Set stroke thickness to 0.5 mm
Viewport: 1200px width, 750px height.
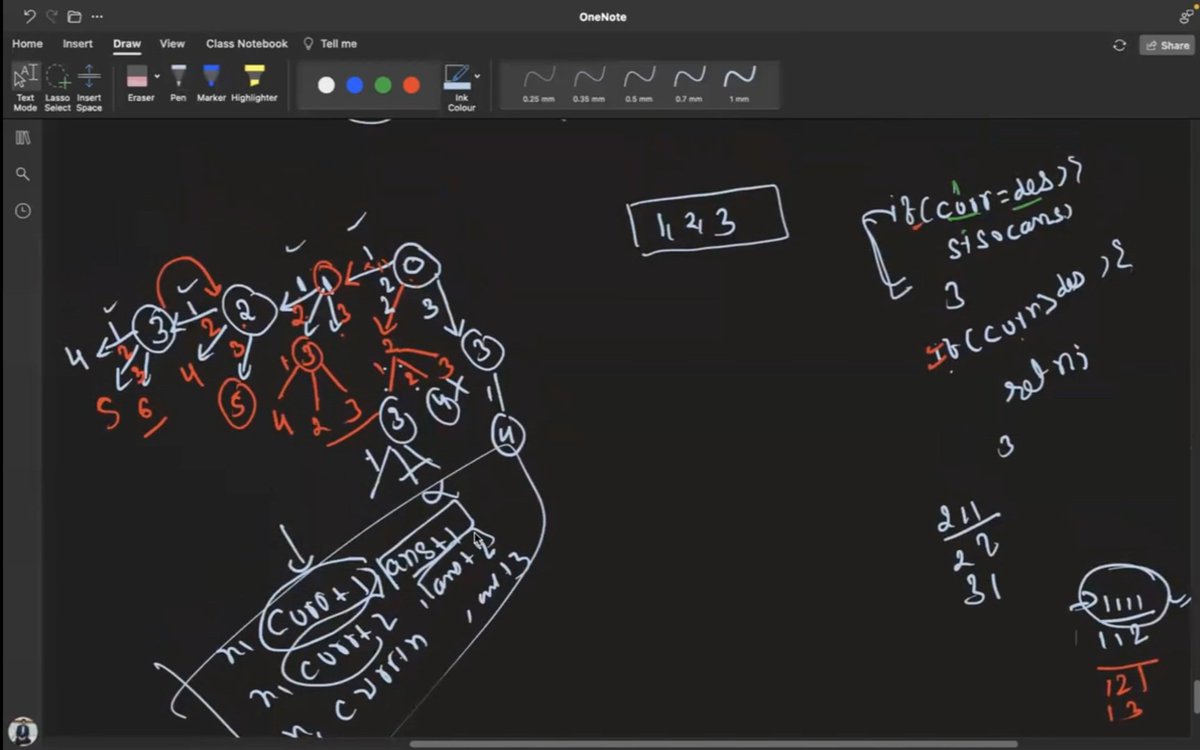click(639, 84)
